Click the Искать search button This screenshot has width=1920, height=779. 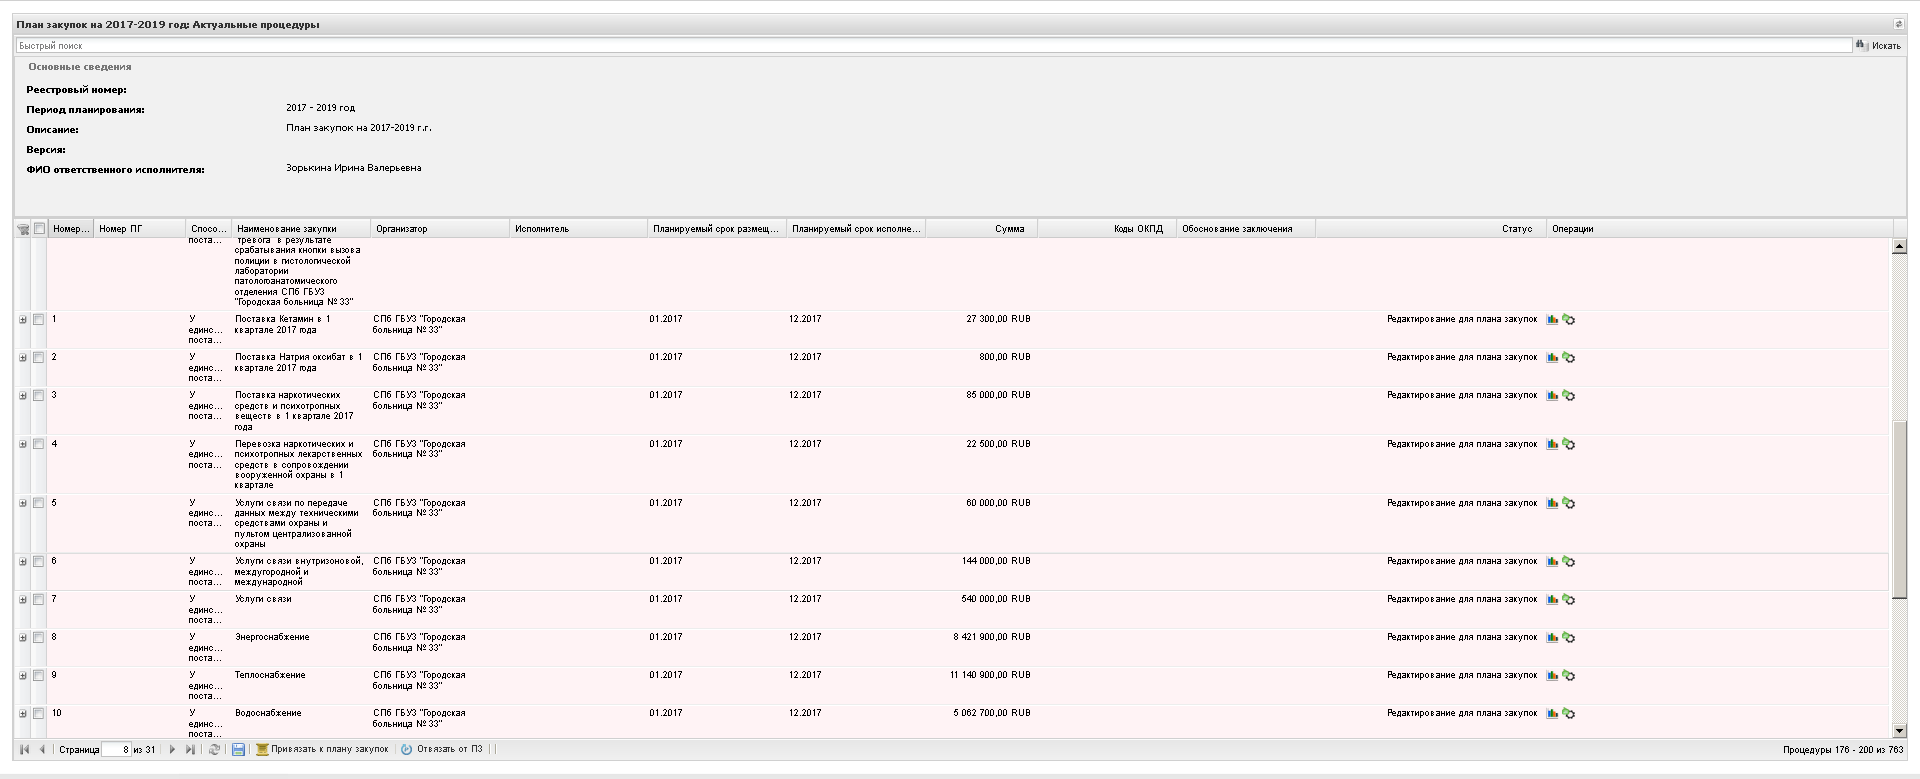point(1879,46)
